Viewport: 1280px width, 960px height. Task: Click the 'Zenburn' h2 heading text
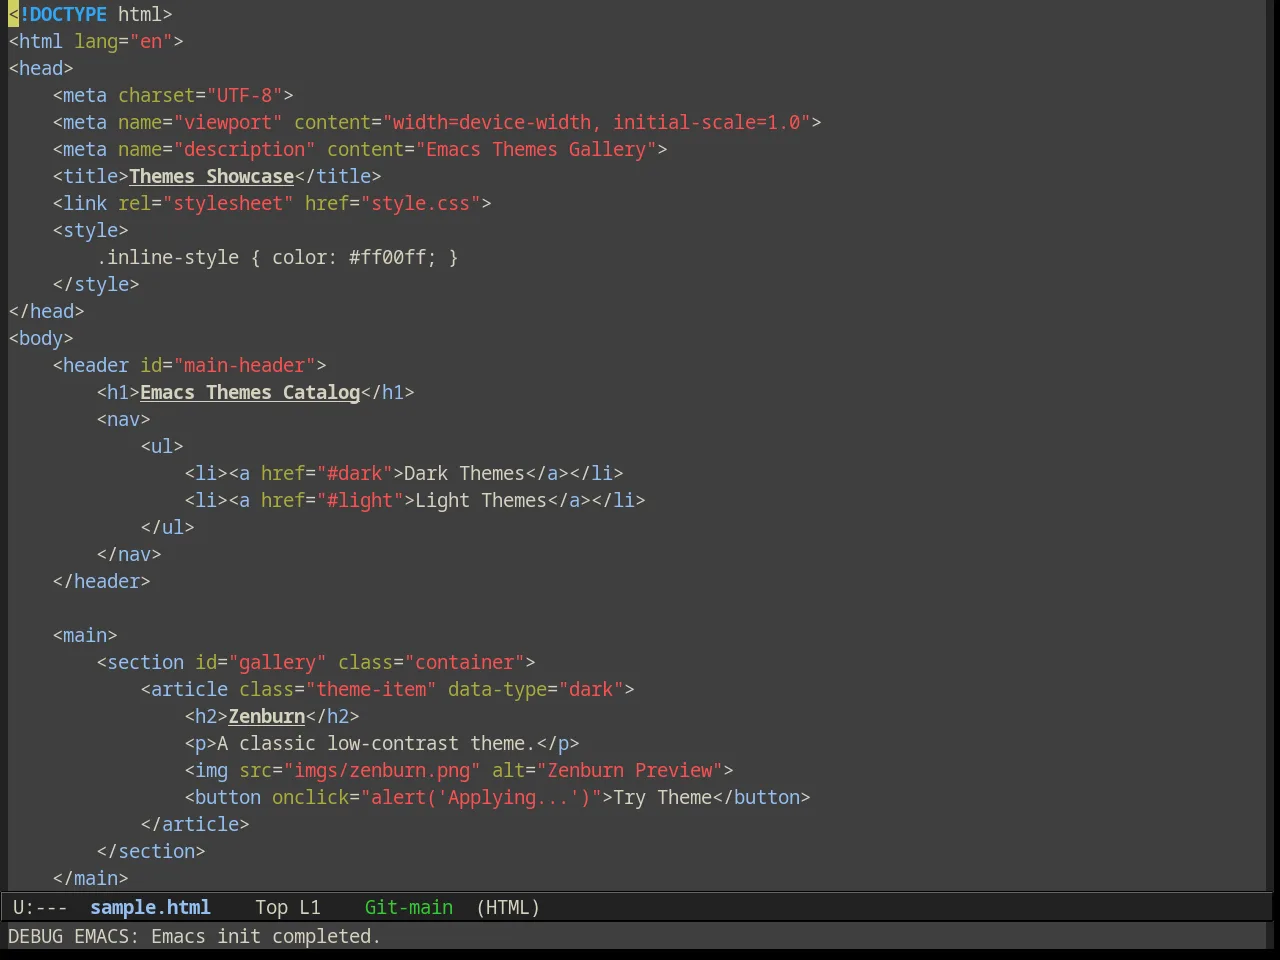[x=267, y=716]
